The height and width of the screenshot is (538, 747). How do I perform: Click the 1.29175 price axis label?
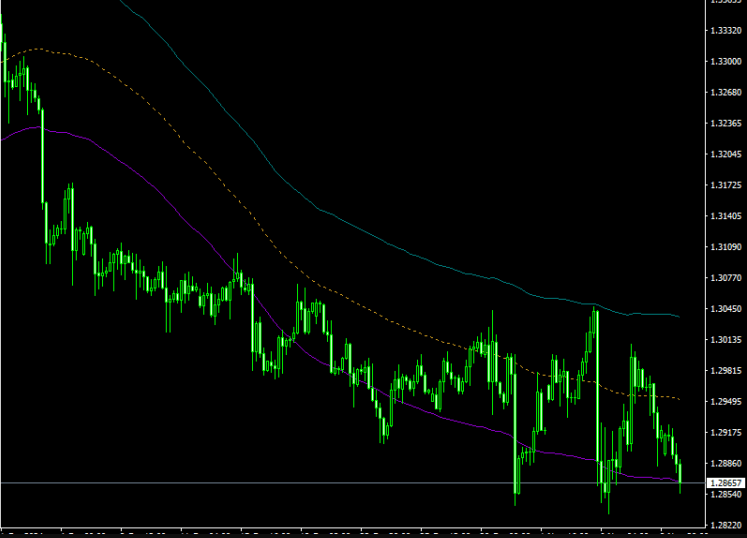(x=726, y=433)
